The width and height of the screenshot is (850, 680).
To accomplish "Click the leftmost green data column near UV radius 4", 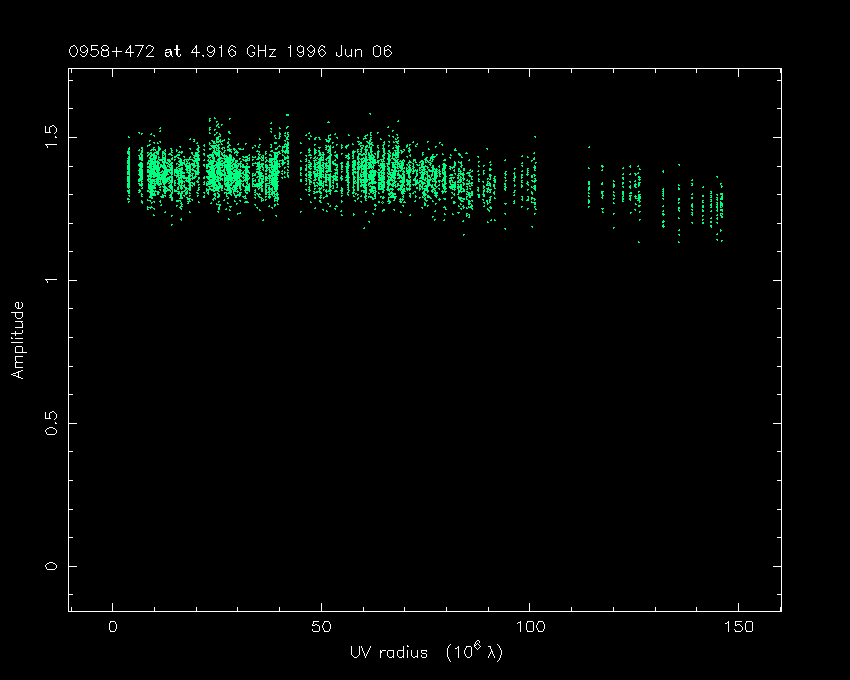I will click(128, 172).
